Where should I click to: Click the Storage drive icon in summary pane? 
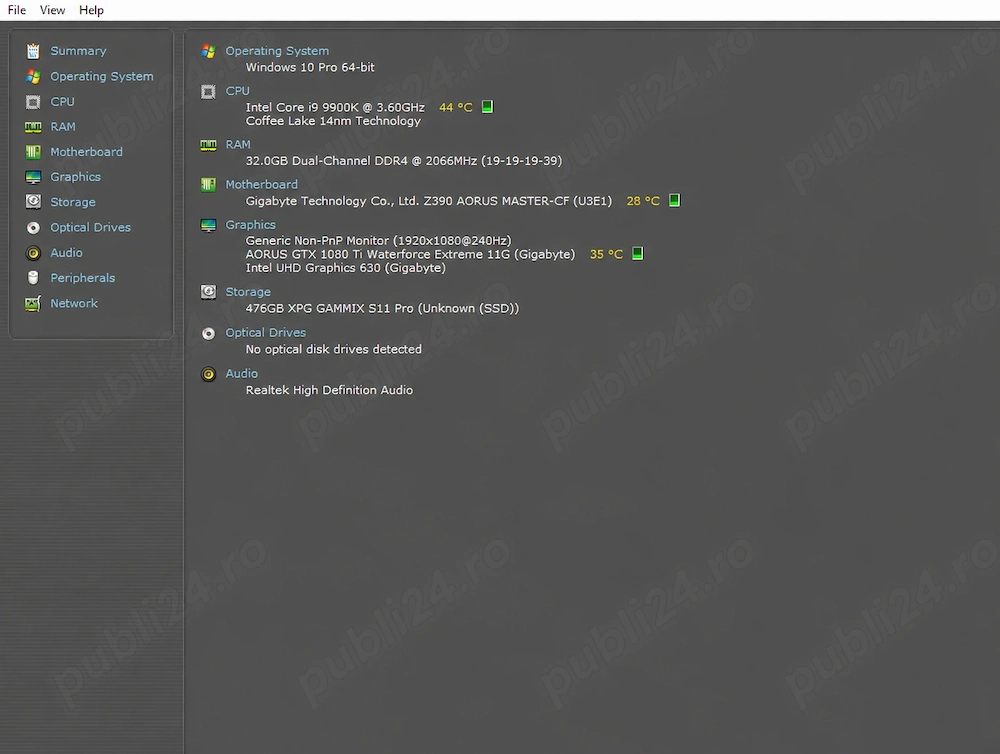(209, 292)
